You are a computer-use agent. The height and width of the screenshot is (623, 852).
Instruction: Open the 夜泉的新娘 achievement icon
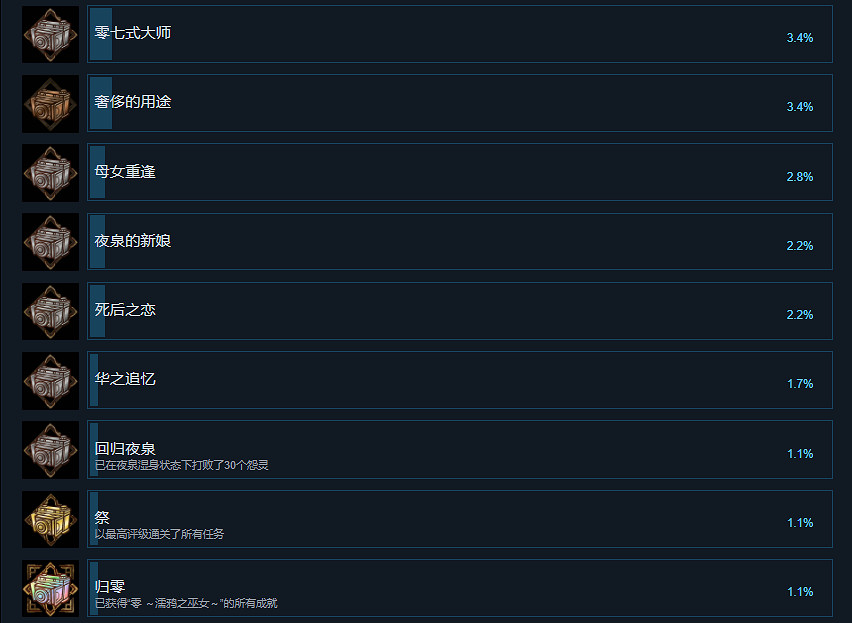(x=51, y=242)
